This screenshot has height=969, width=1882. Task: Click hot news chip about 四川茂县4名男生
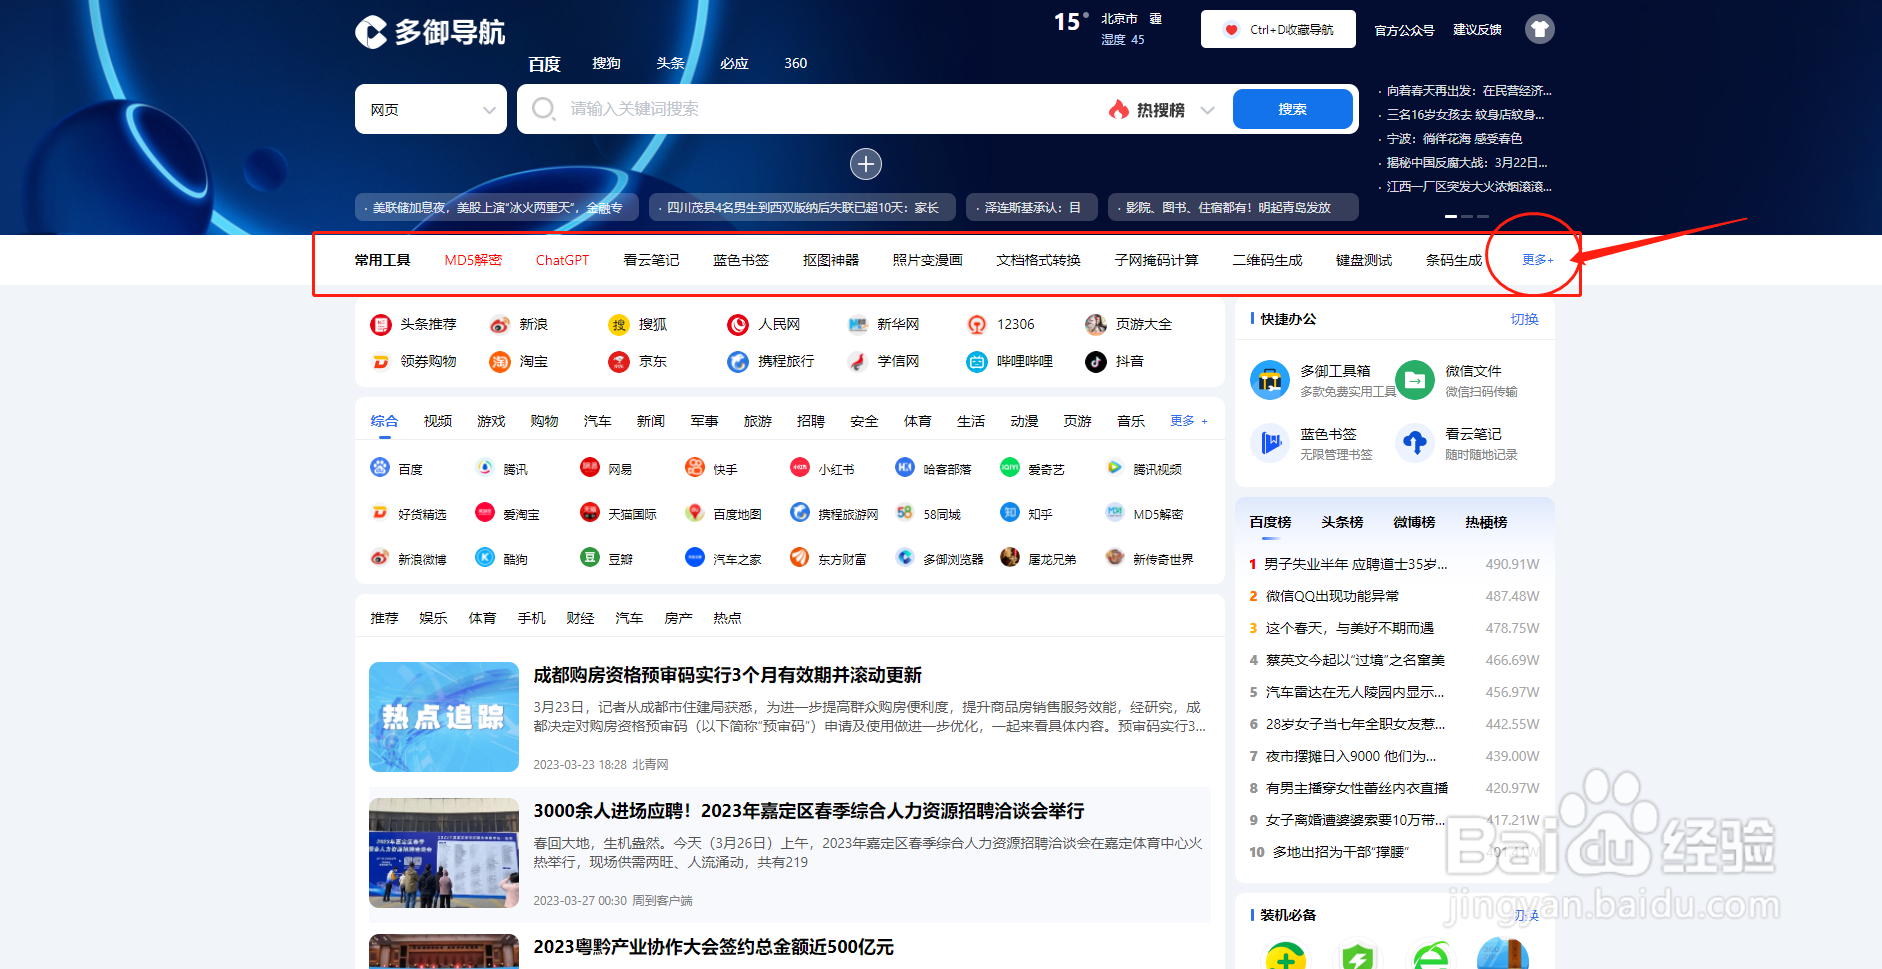click(802, 207)
